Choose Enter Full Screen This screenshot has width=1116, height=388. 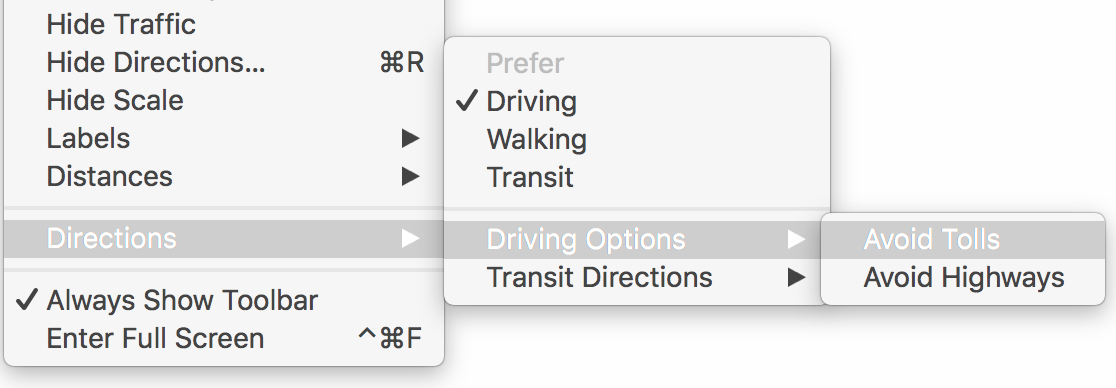coord(223,338)
